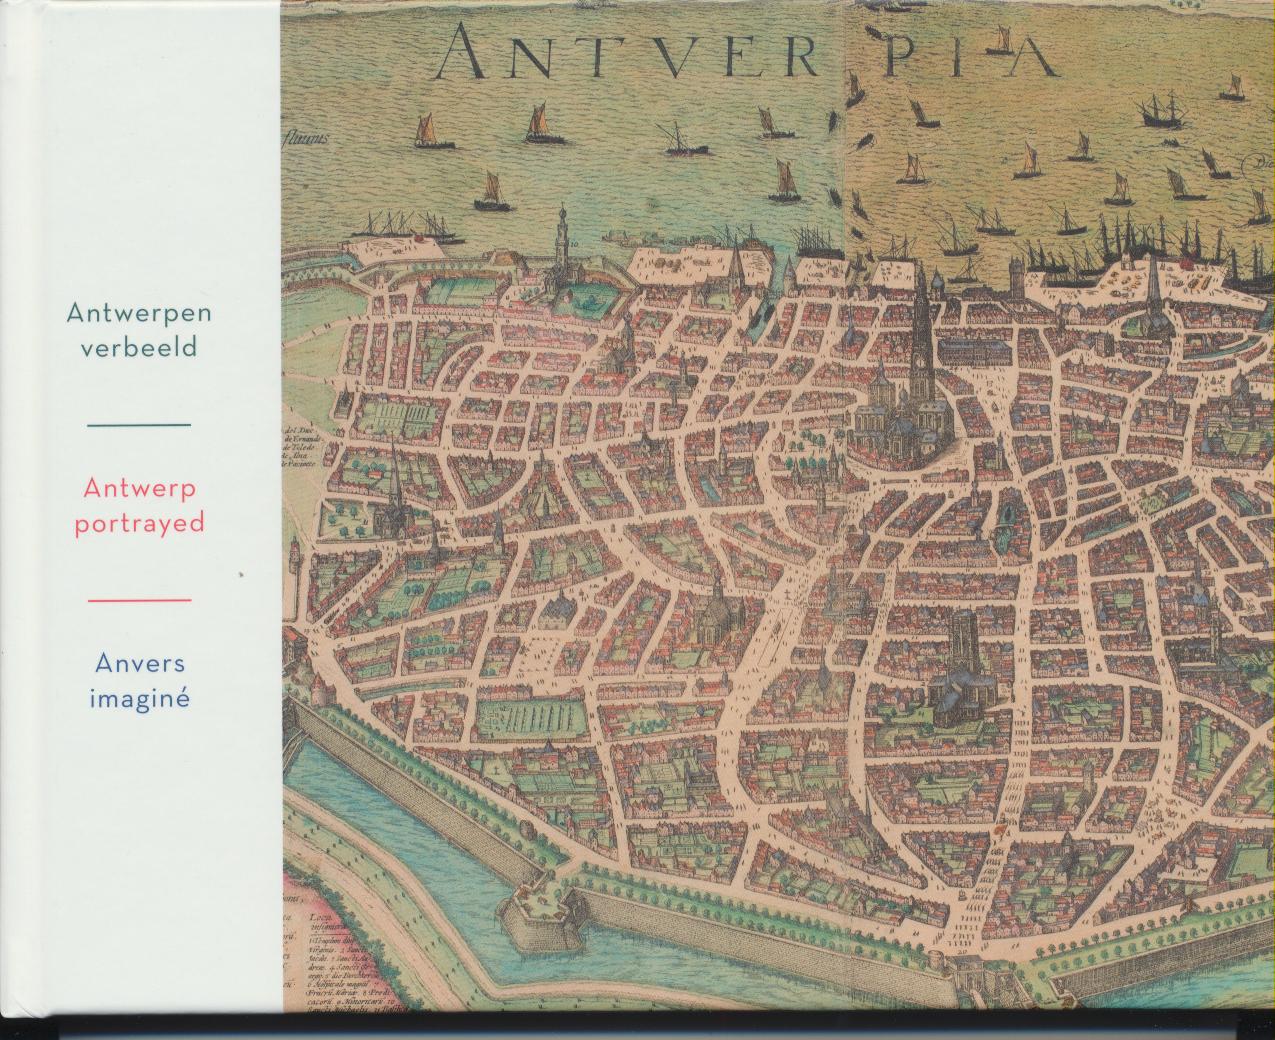Click the Dutch title "Antwerpen verbeeld"
Viewport: 1275px width, 1040px height.
(139, 330)
